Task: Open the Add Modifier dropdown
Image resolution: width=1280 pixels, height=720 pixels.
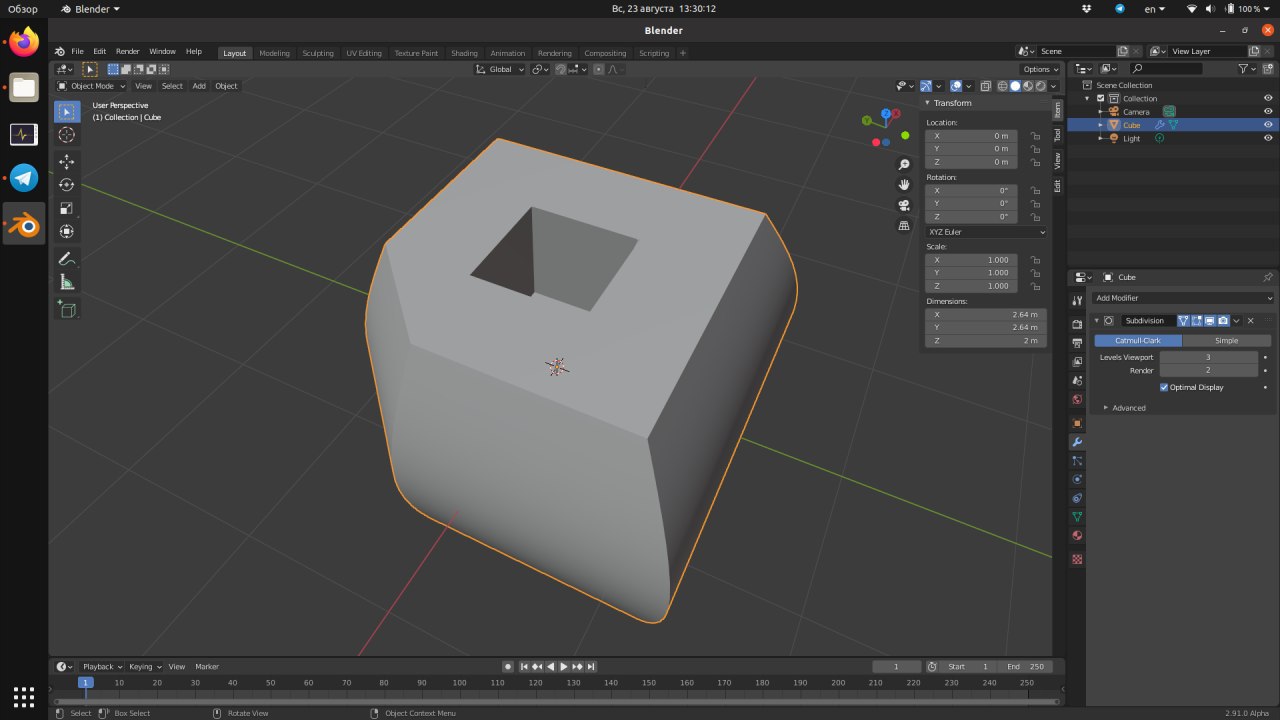Action: (1184, 298)
